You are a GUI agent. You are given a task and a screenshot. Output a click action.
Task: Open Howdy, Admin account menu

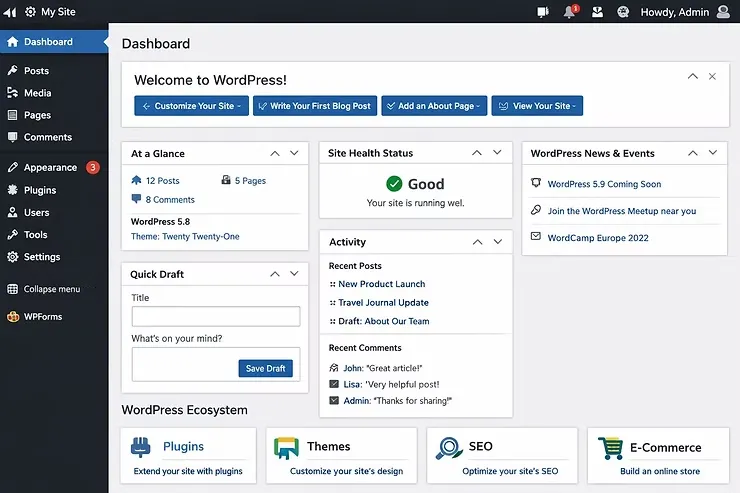pyautogui.click(x=674, y=12)
